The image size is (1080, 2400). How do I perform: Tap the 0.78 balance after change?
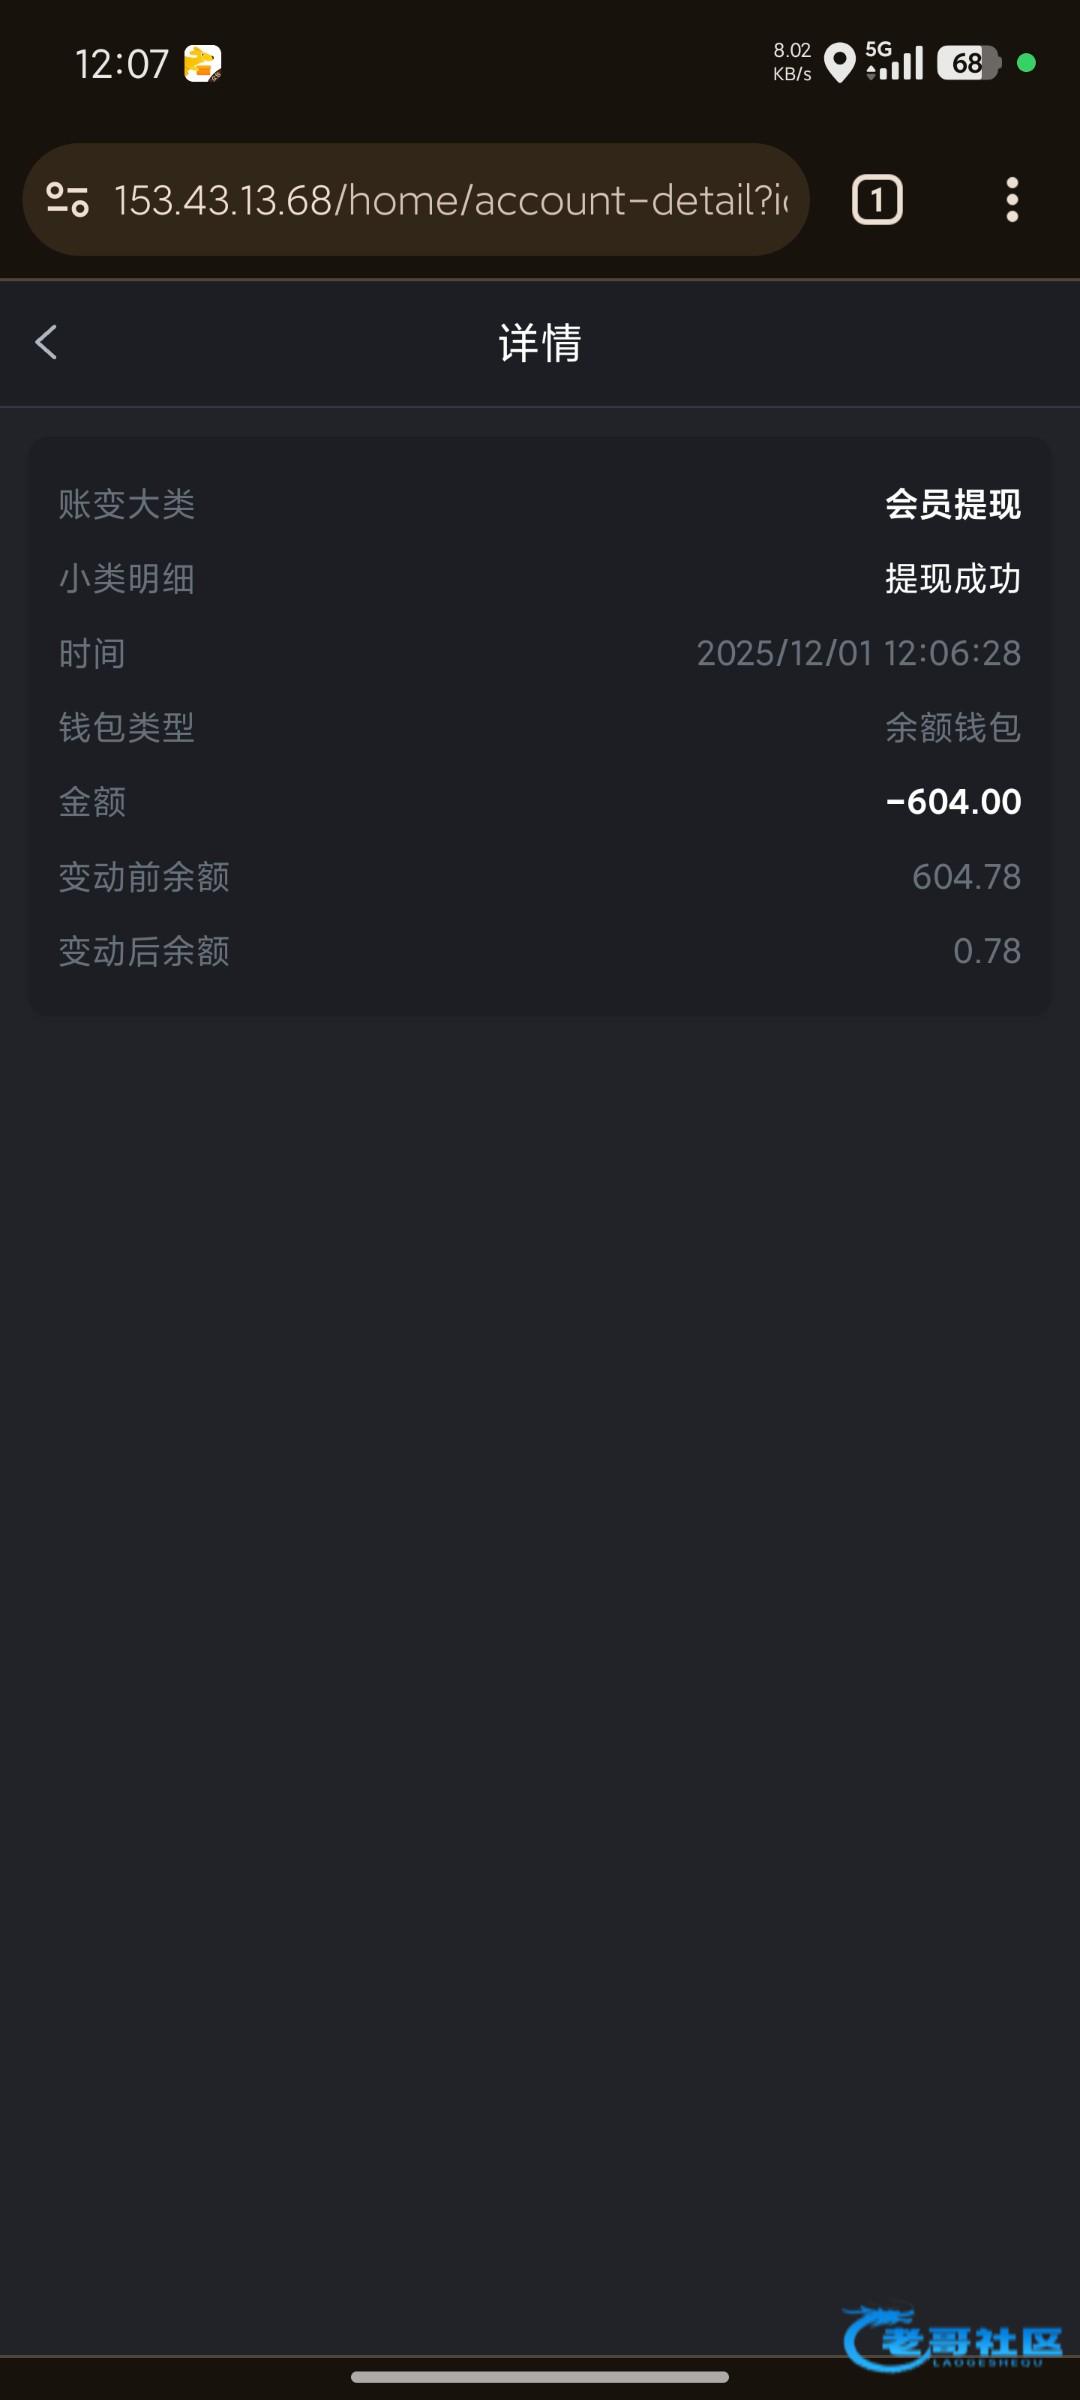(x=986, y=951)
